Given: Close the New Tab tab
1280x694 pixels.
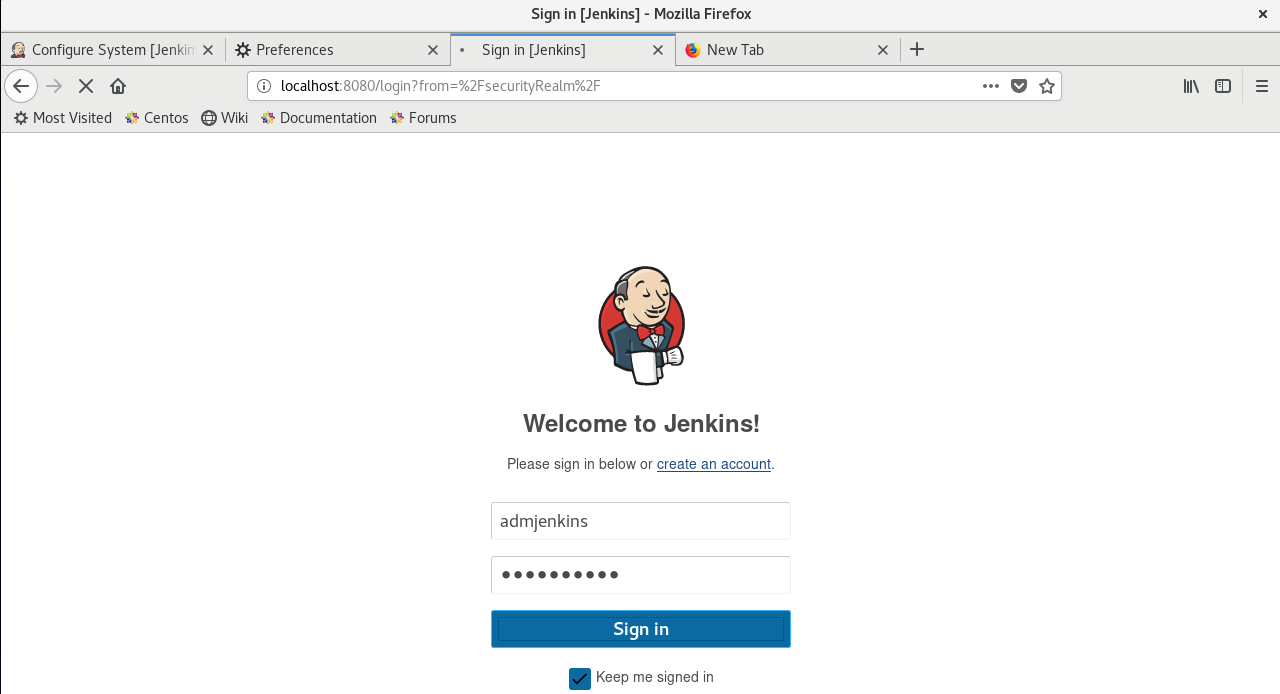Looking at the screenshot, I should [x=883, y=50].
